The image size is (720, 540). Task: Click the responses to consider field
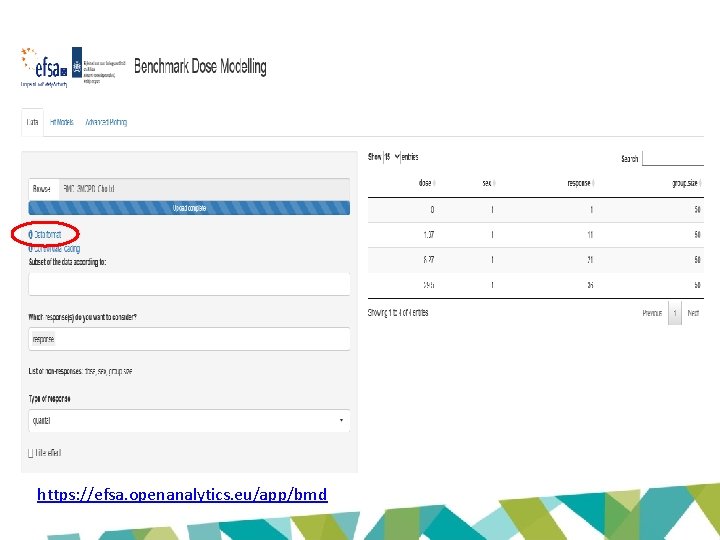click(x=189, y=339)
